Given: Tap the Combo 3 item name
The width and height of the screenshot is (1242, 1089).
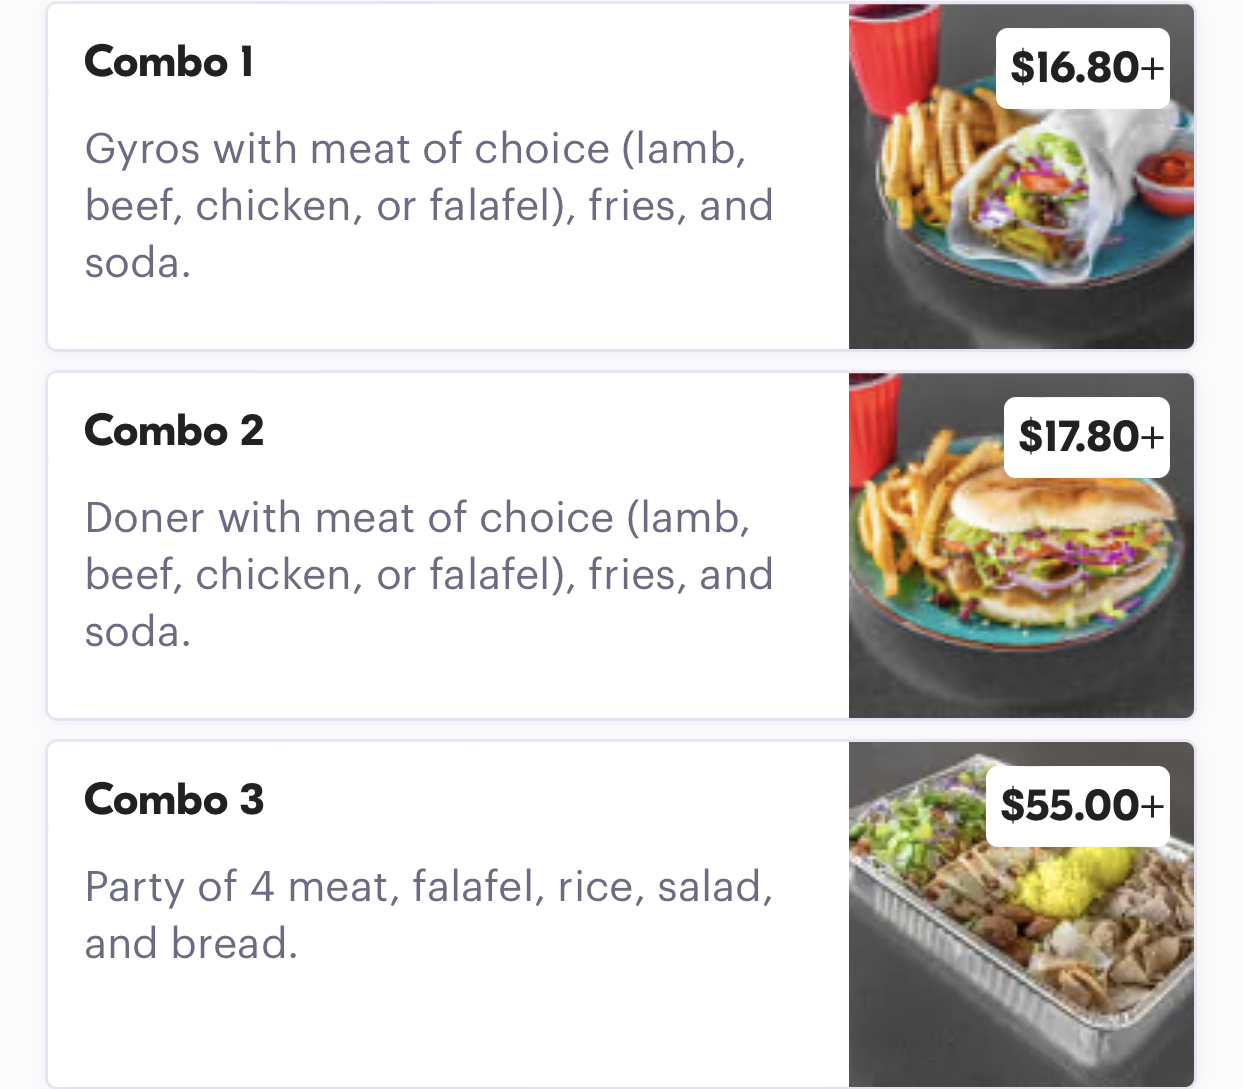Looking at the screenshot, I should click(174, 800).
